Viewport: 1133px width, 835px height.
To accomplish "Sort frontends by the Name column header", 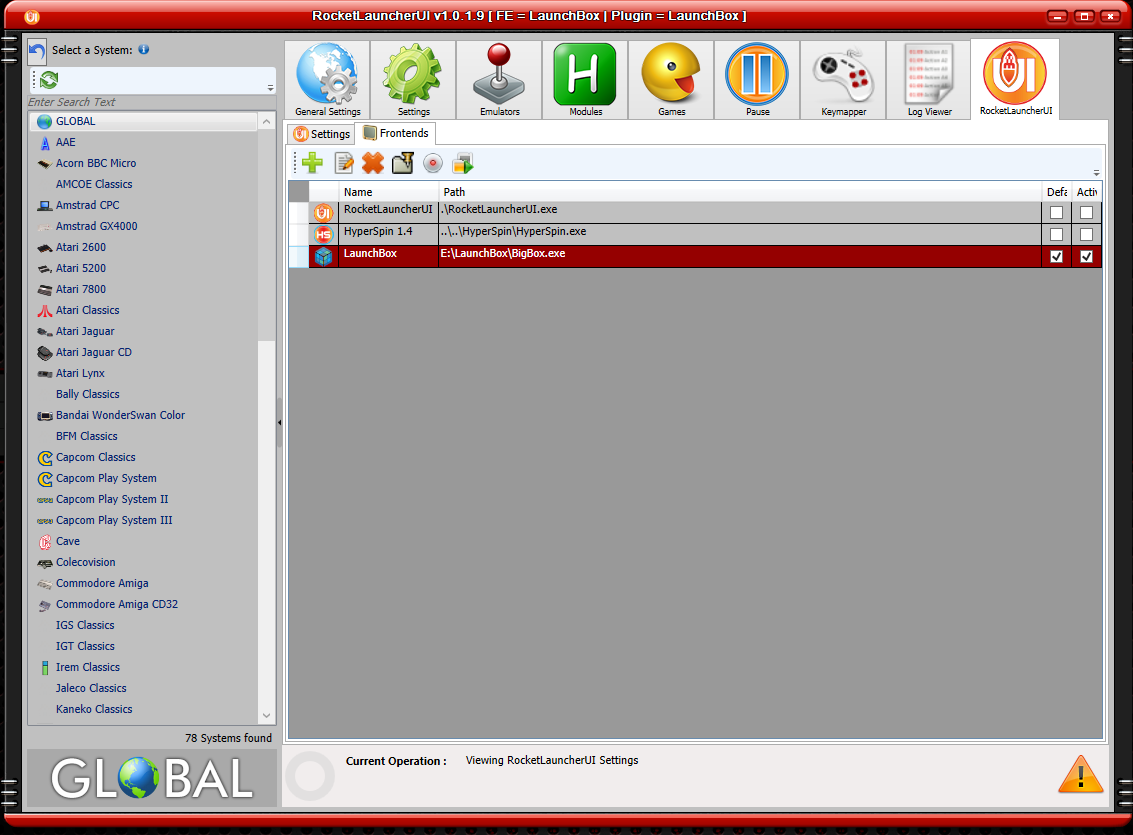I will [x=389, y=191].
